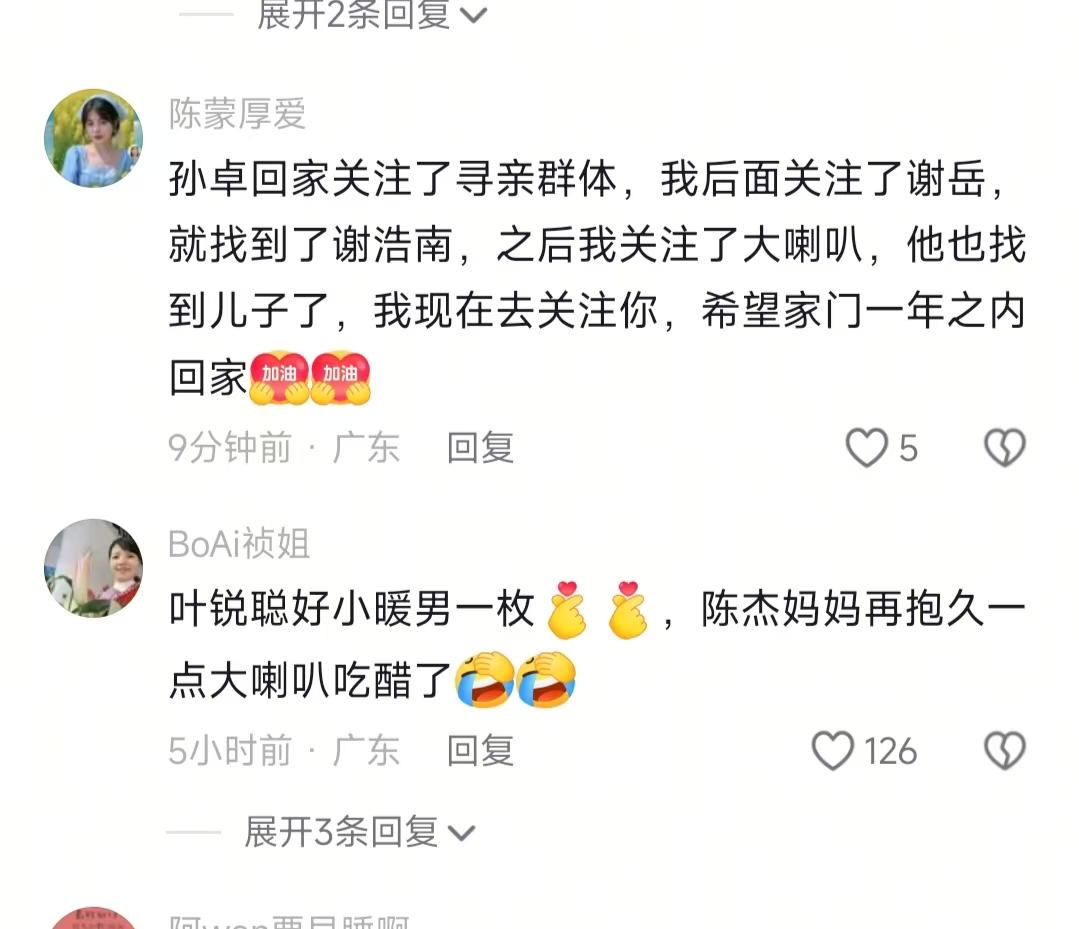Tap the second 加油 heart sticker

click(x=341, y=378)
